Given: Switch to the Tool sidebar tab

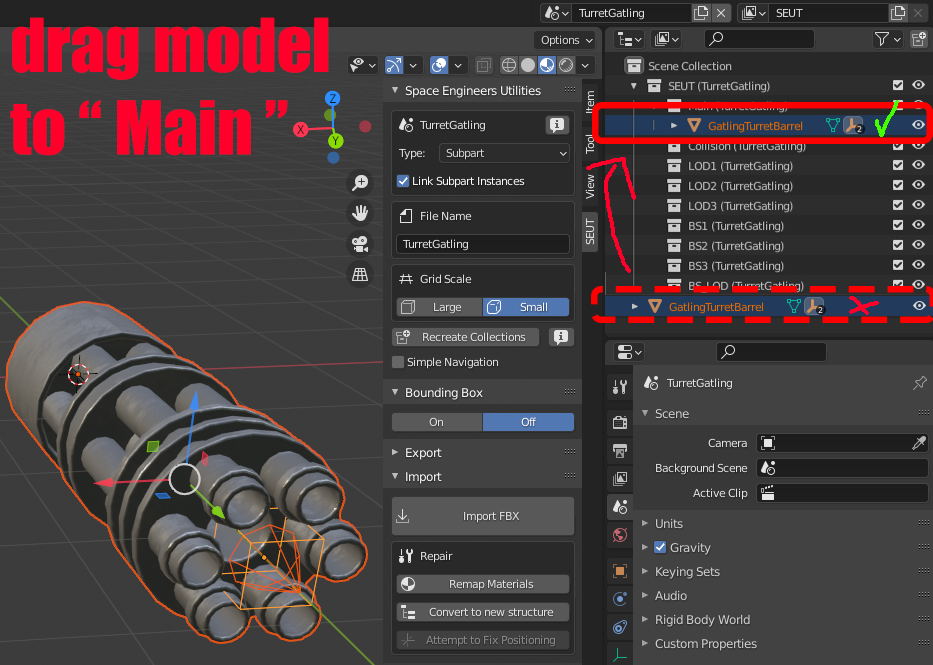Looking at the screenshot, I should [x=590, y=143].
